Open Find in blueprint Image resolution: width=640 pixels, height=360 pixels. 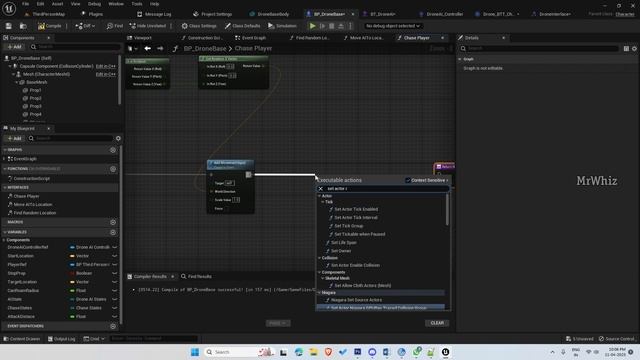[114, 26]
